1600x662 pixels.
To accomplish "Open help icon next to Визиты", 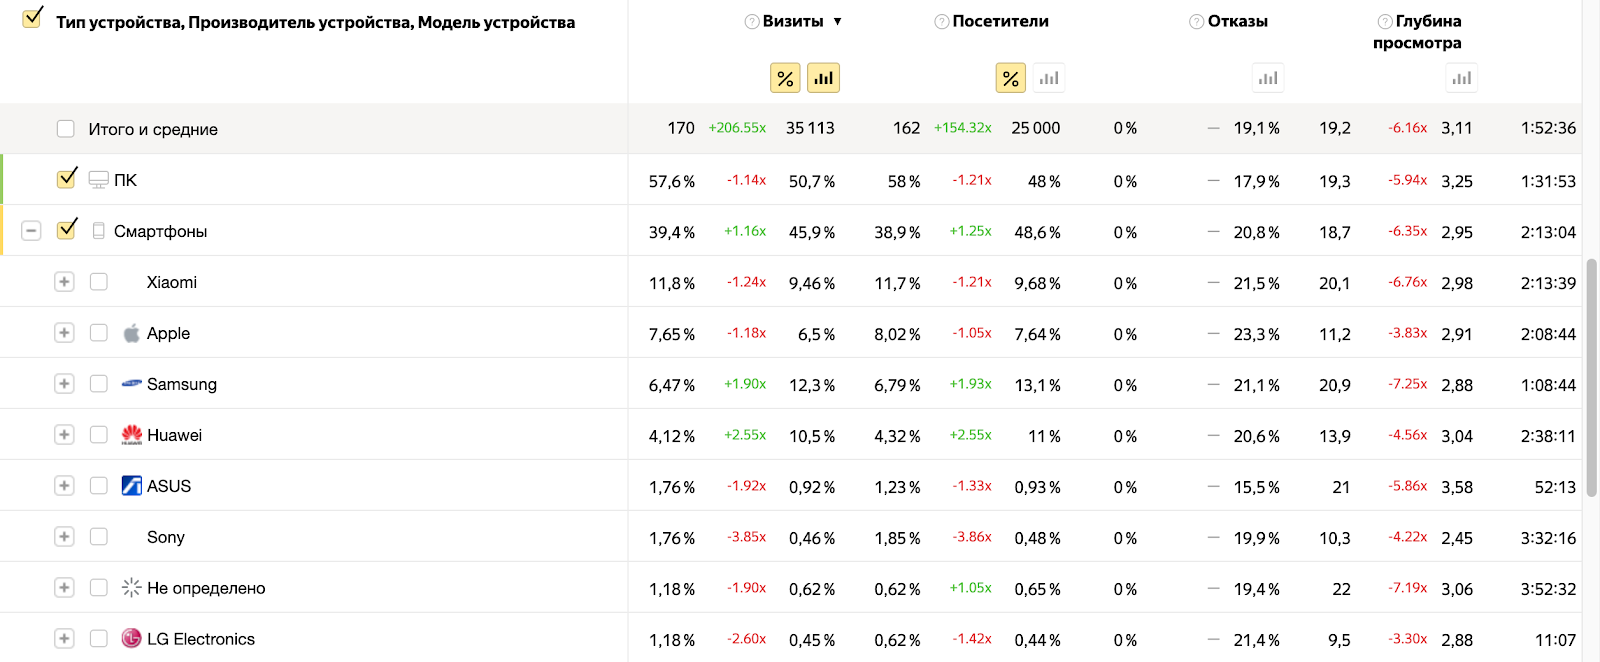I will [x=752, y=22].
